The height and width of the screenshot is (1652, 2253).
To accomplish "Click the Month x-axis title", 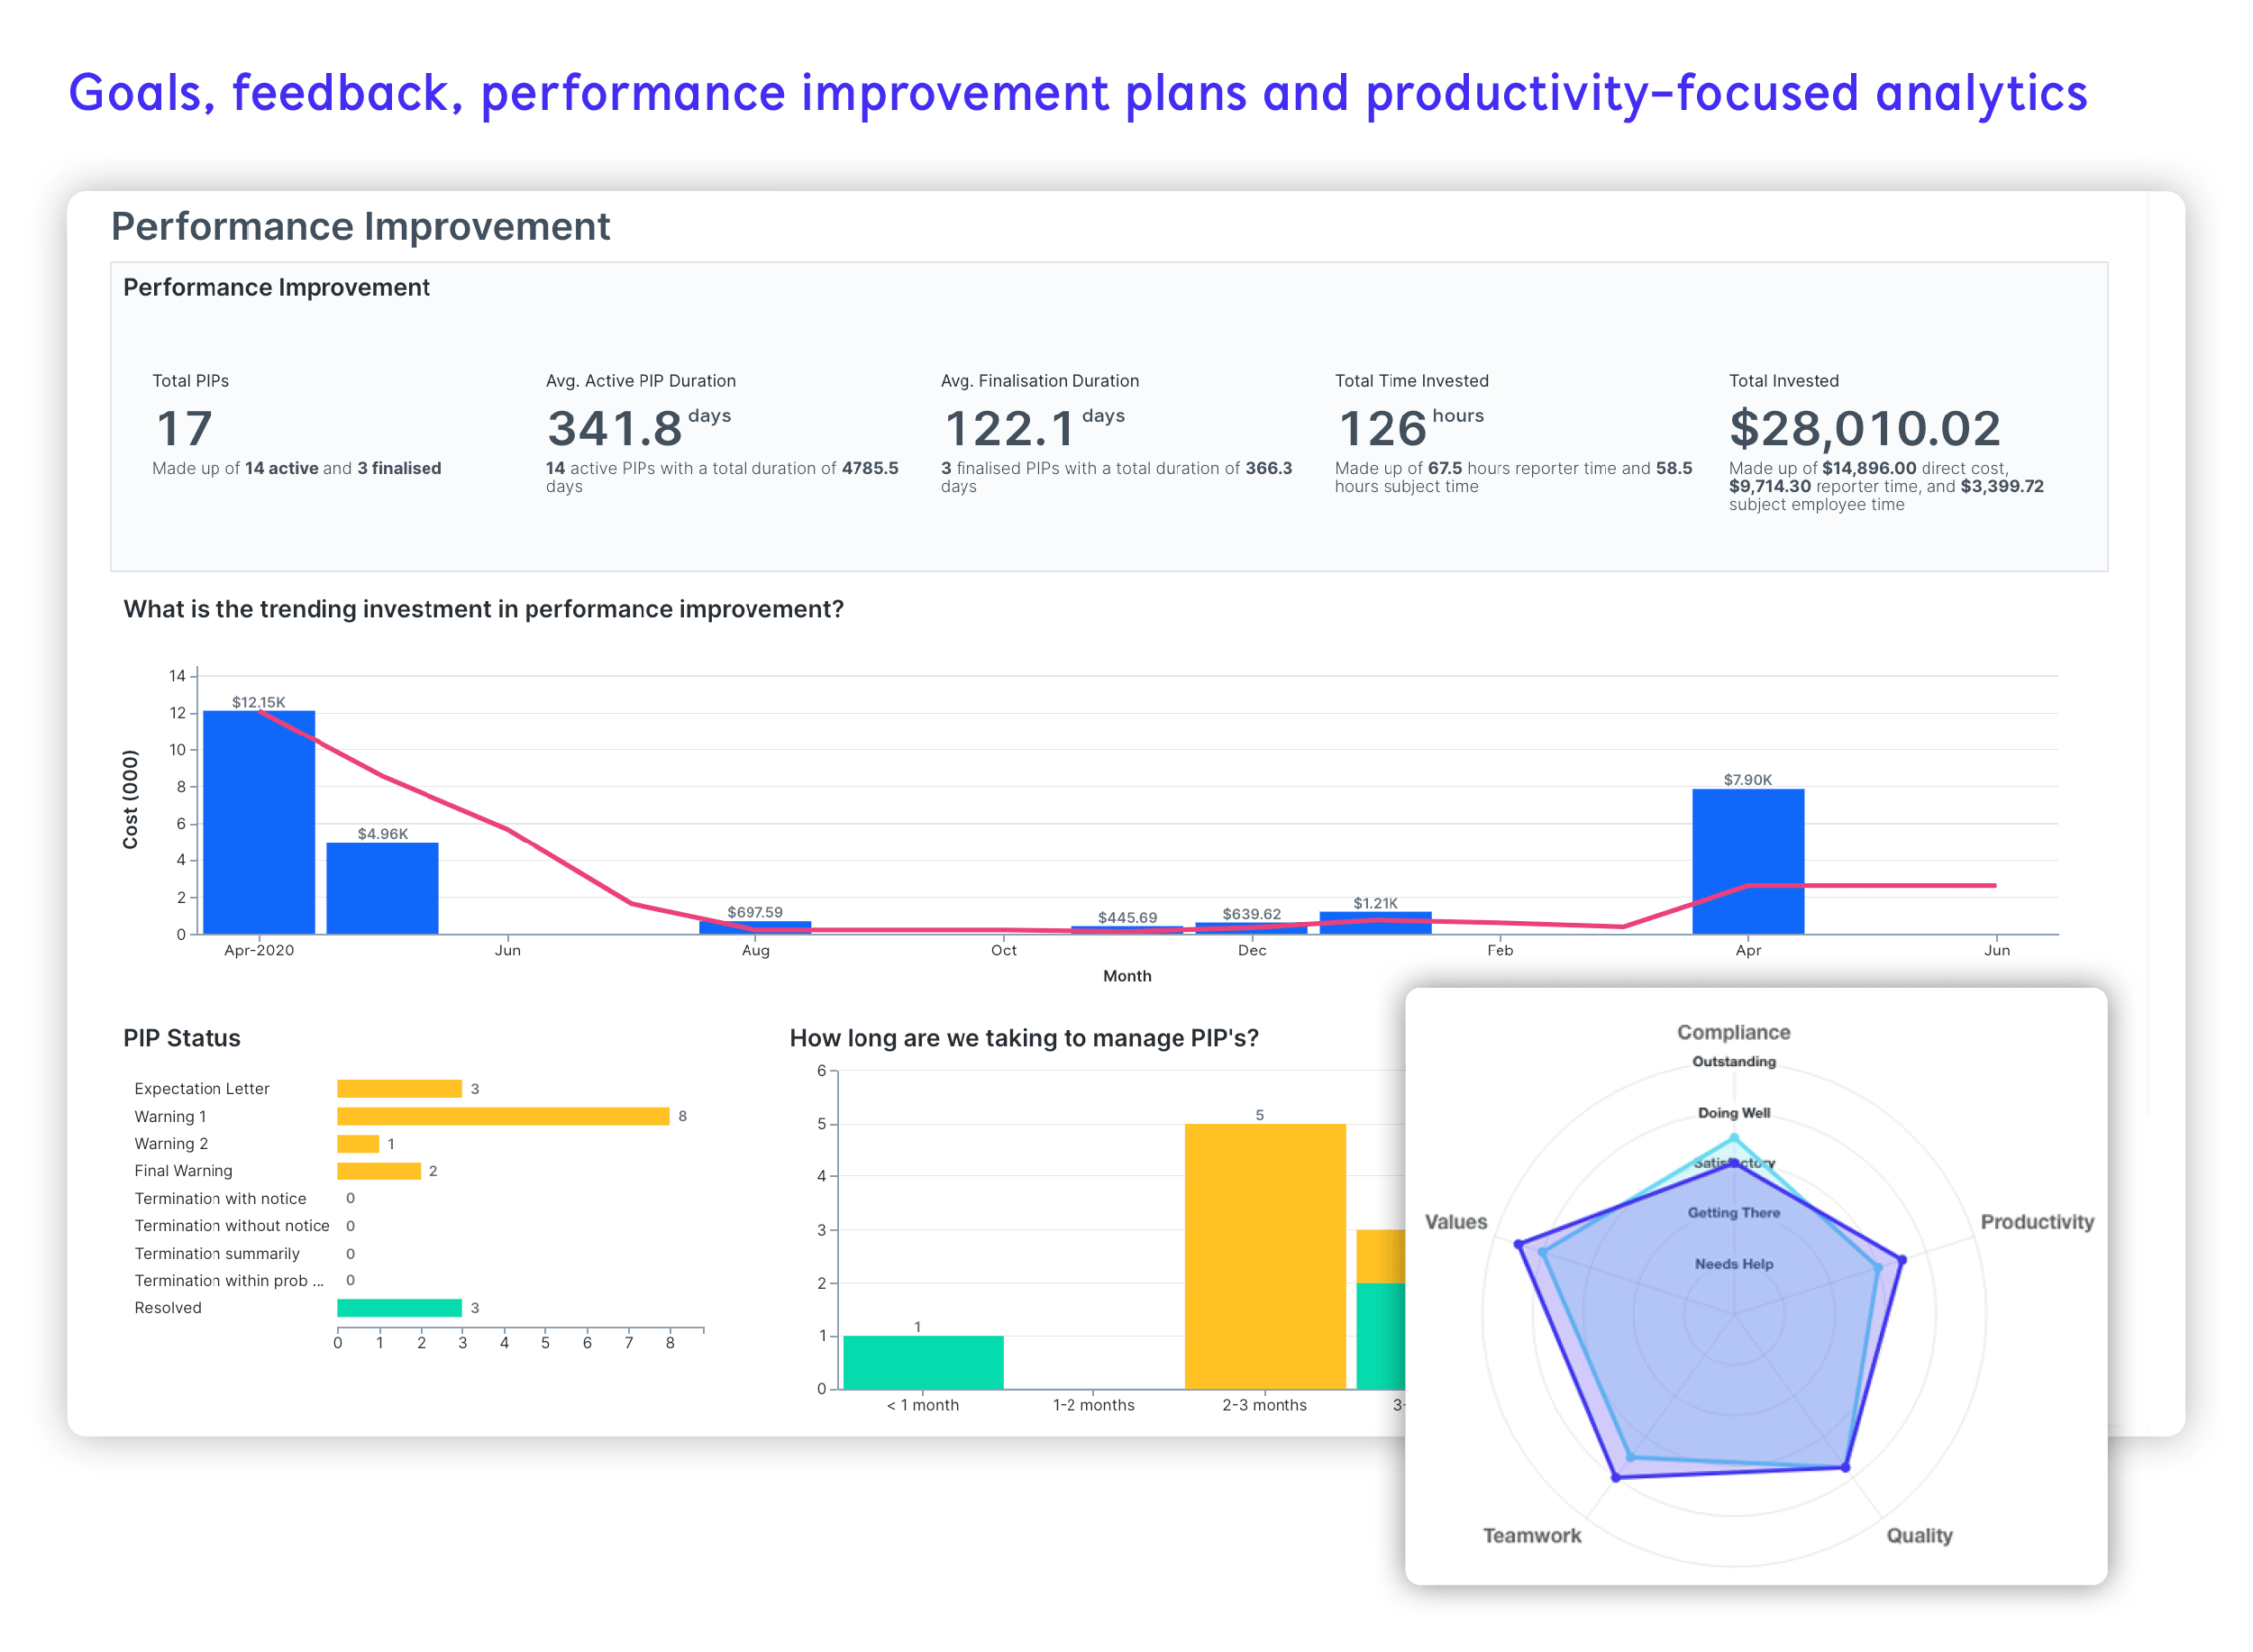I will [1127, 976].
